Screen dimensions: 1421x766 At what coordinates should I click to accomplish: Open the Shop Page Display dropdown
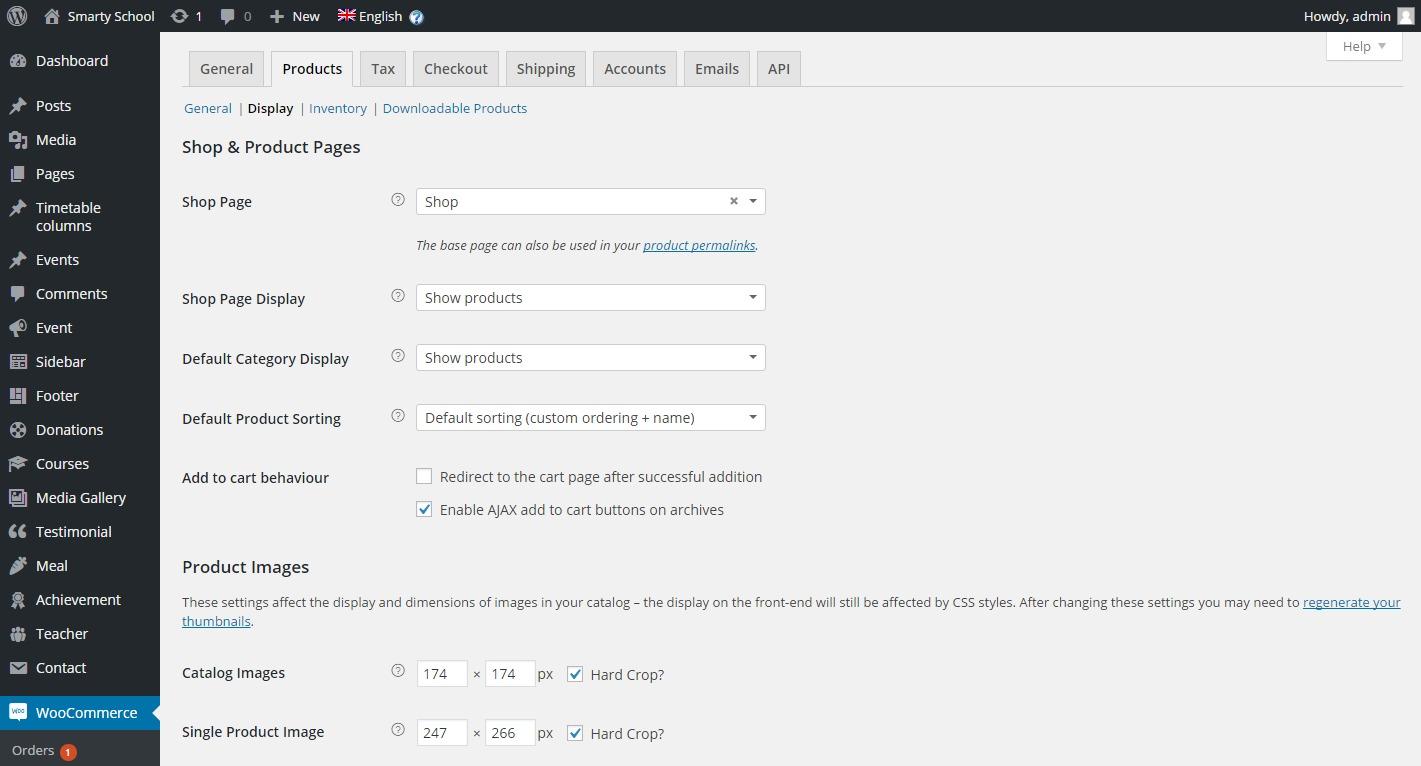tap(590, 298)
